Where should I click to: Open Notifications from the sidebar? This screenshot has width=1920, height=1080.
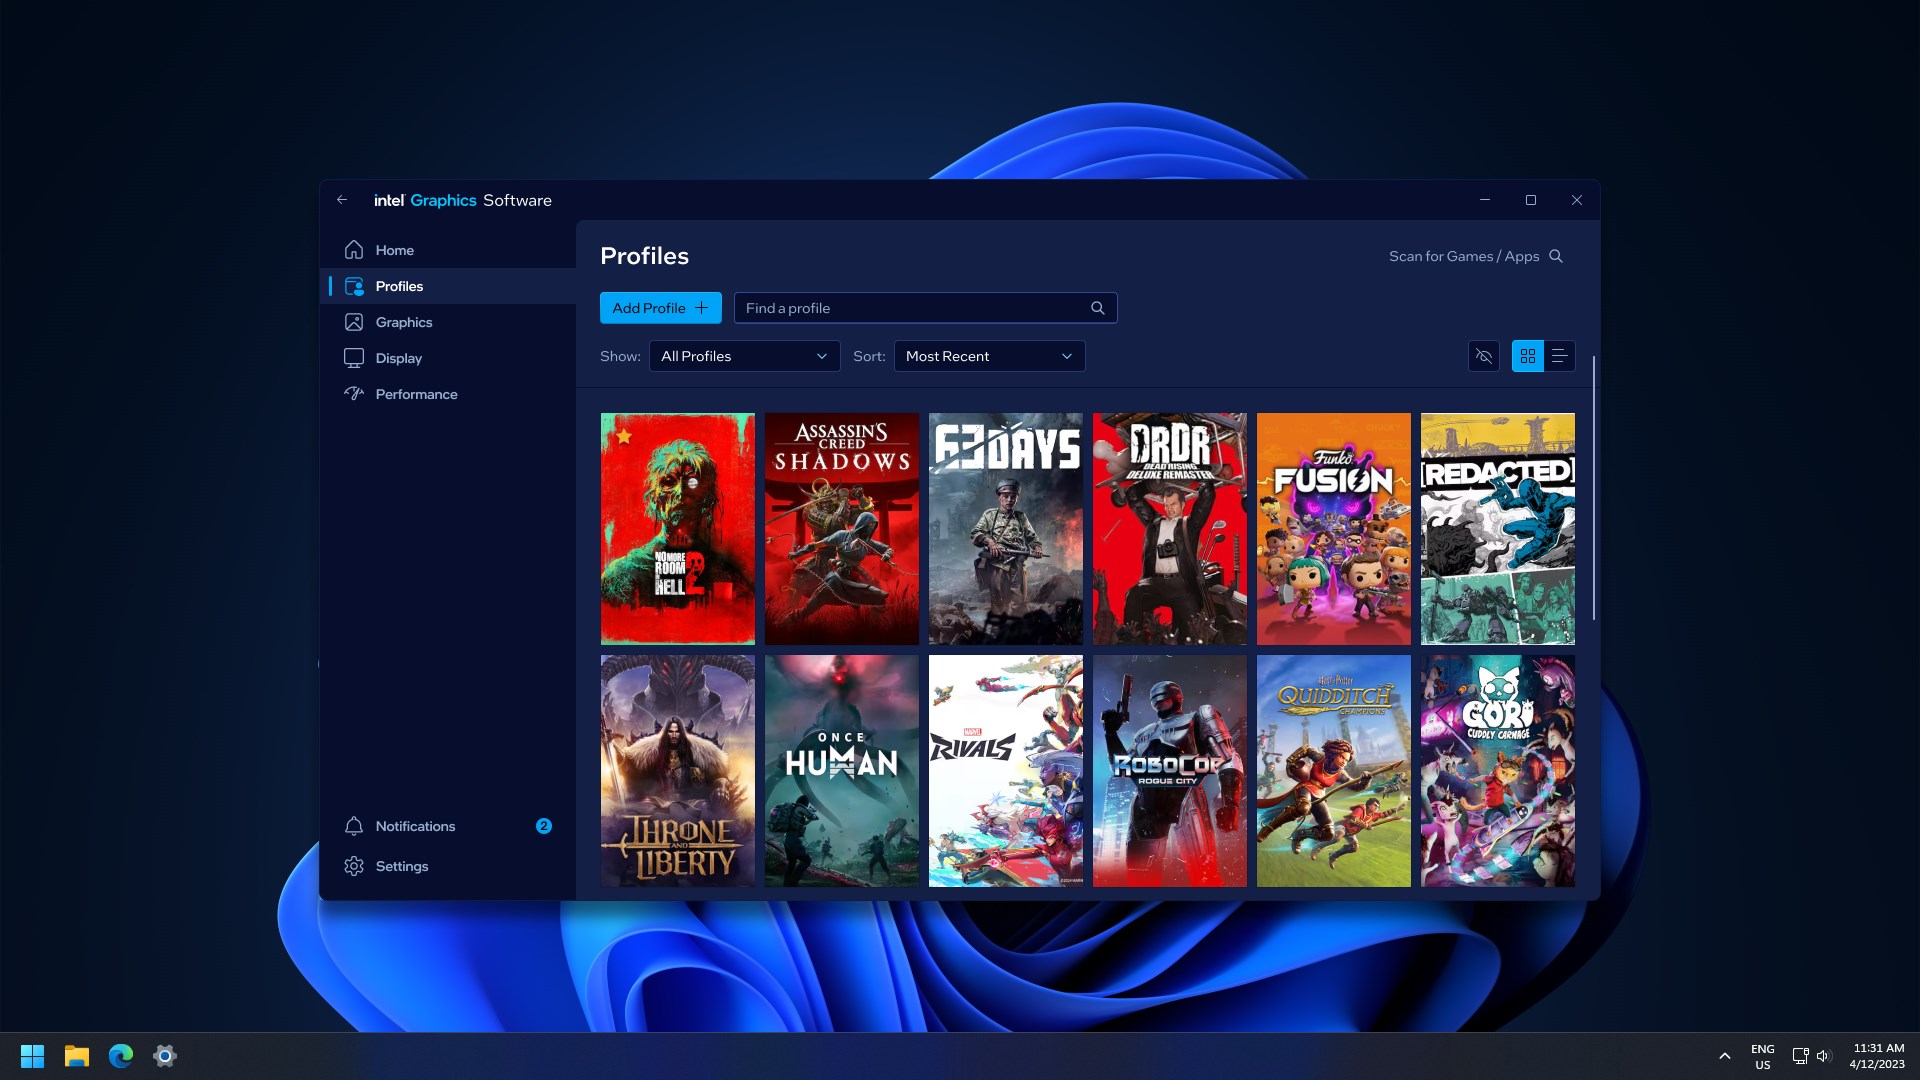[415, 826]
